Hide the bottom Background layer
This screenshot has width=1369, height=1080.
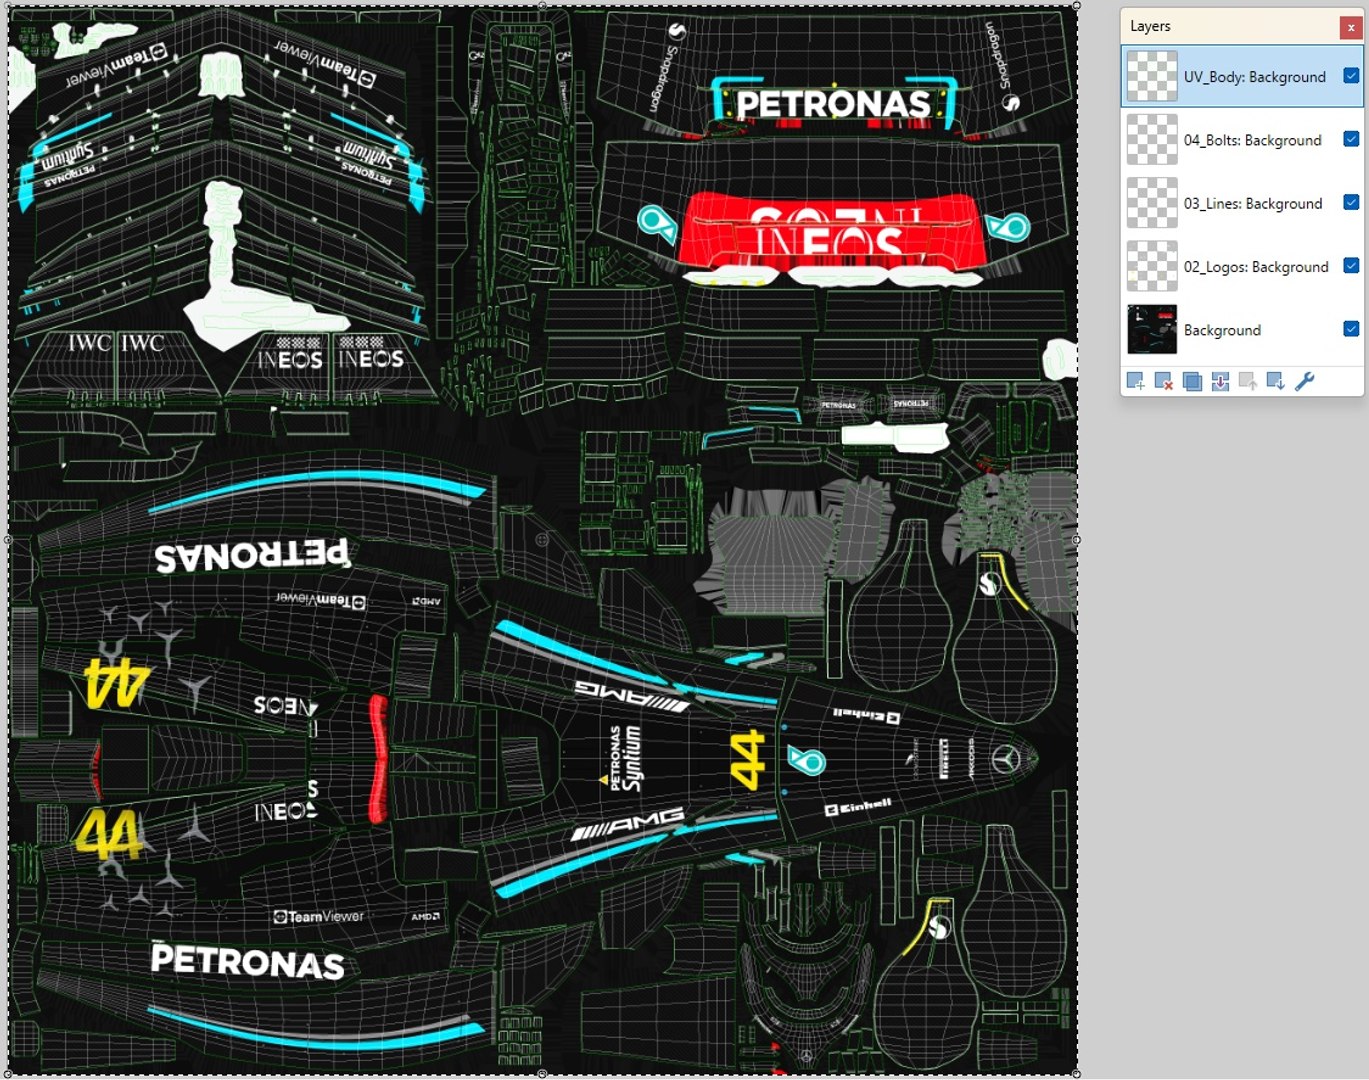click(x=1351, y=328)
